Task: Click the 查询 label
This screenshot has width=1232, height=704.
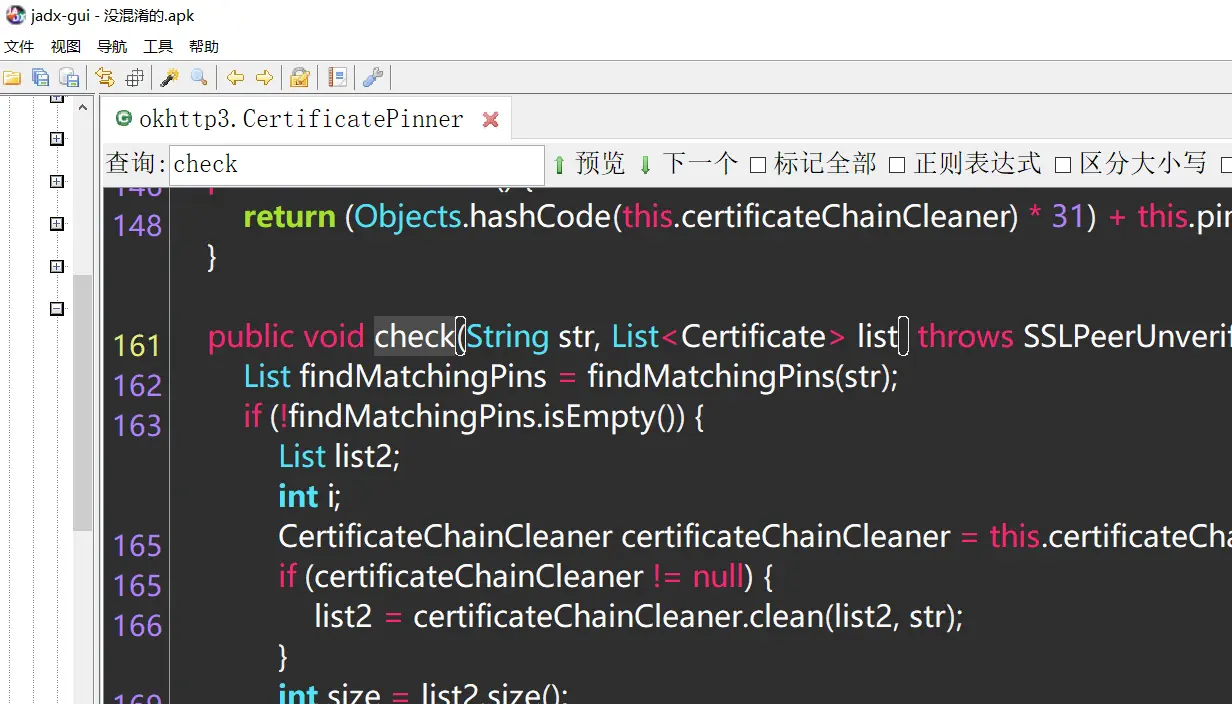Action: coord(136,164)
